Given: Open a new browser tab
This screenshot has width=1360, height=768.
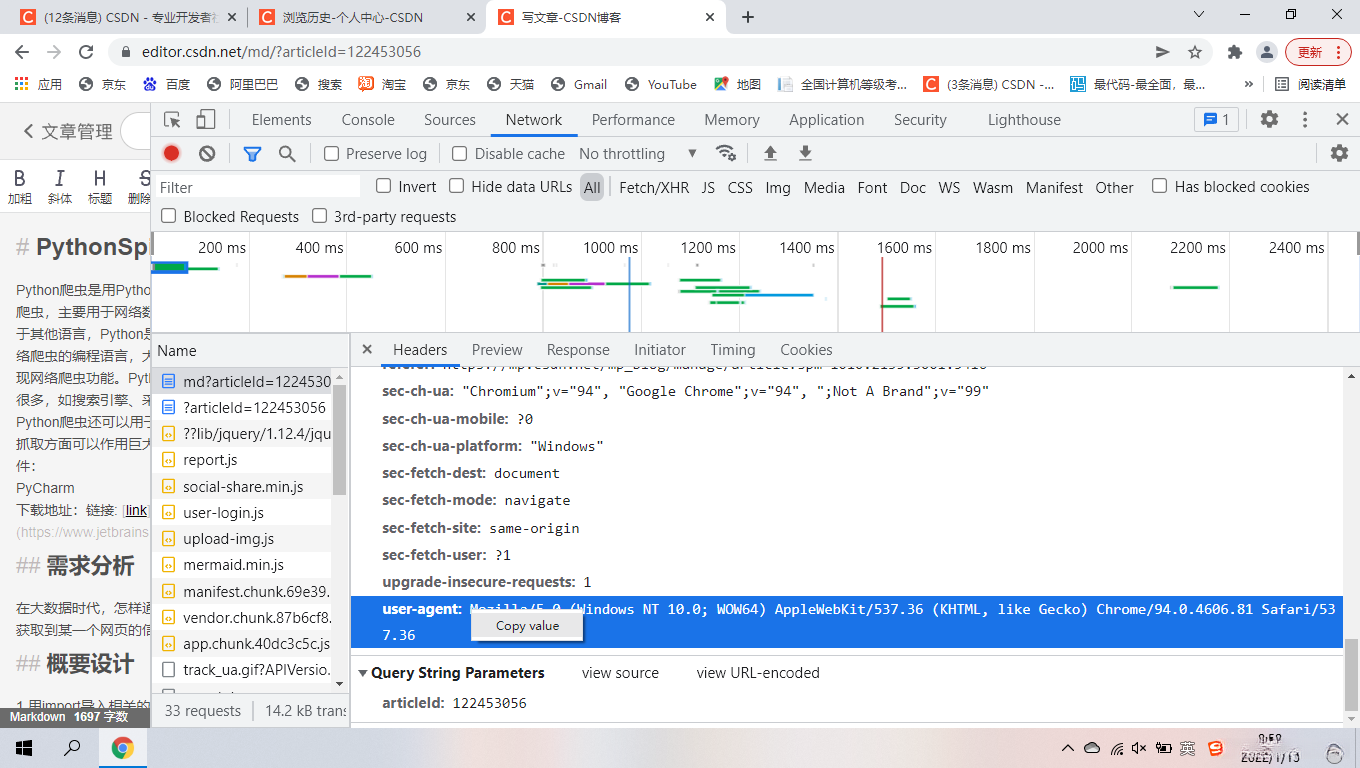Looking at the screenshot, I should tap(748, 17).
